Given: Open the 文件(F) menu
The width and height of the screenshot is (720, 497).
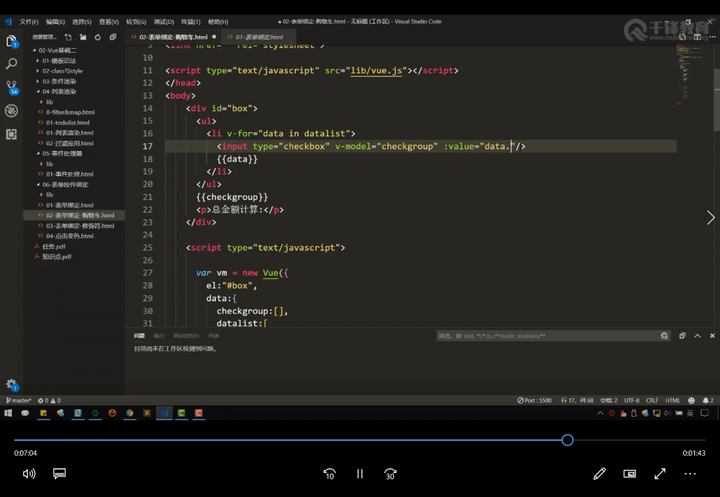Looking at the screenshot, I should click(x=28, y=22).
